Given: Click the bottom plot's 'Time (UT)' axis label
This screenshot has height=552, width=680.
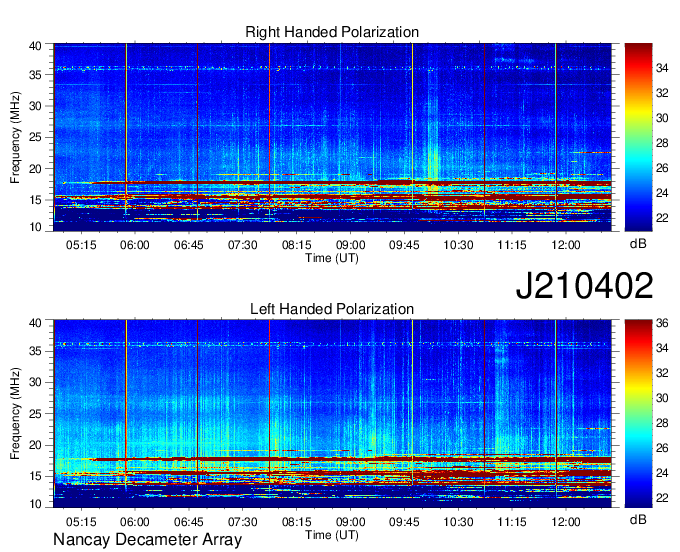Looking at the screenshot, I should pos(332,535).
